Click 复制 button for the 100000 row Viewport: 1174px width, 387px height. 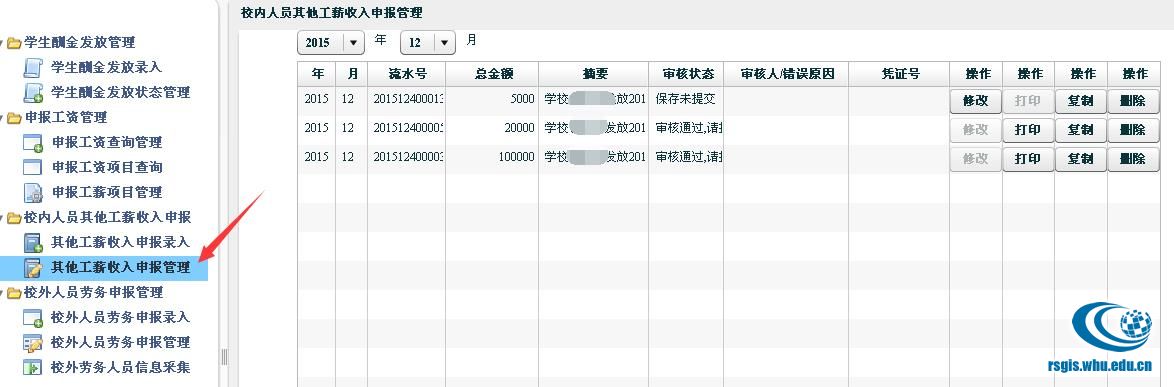click(x=1080, y=159)
